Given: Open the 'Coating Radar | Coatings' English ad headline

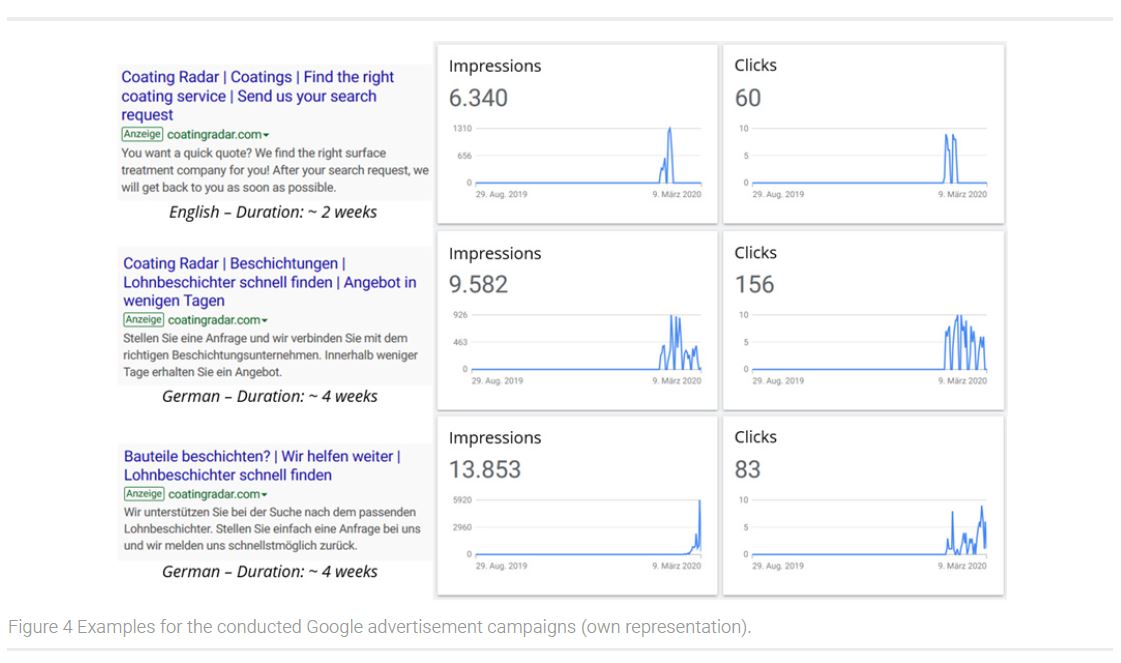Looking at the screenshot, I should 257,96.
